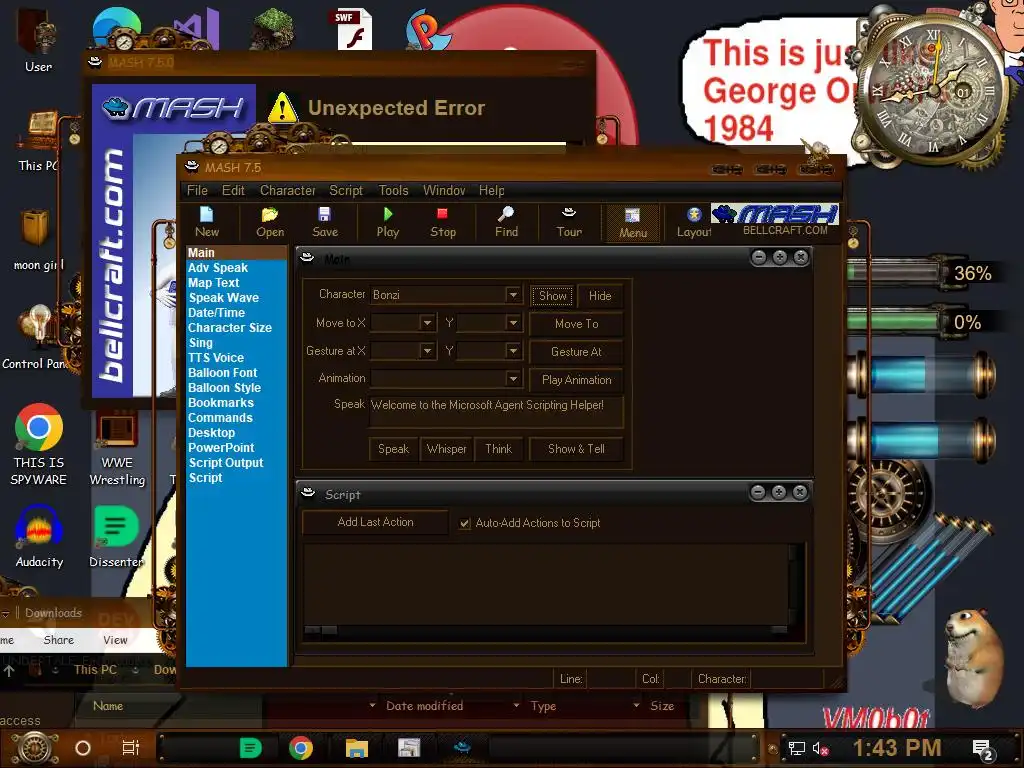Click the 36% green gauge bar

[894, 272]
